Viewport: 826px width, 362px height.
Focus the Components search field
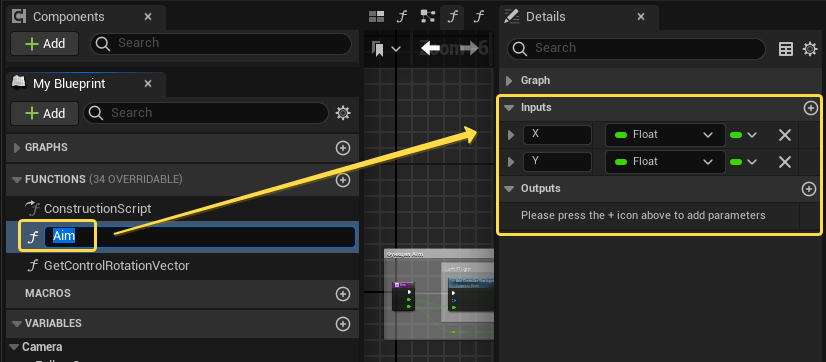221,44
